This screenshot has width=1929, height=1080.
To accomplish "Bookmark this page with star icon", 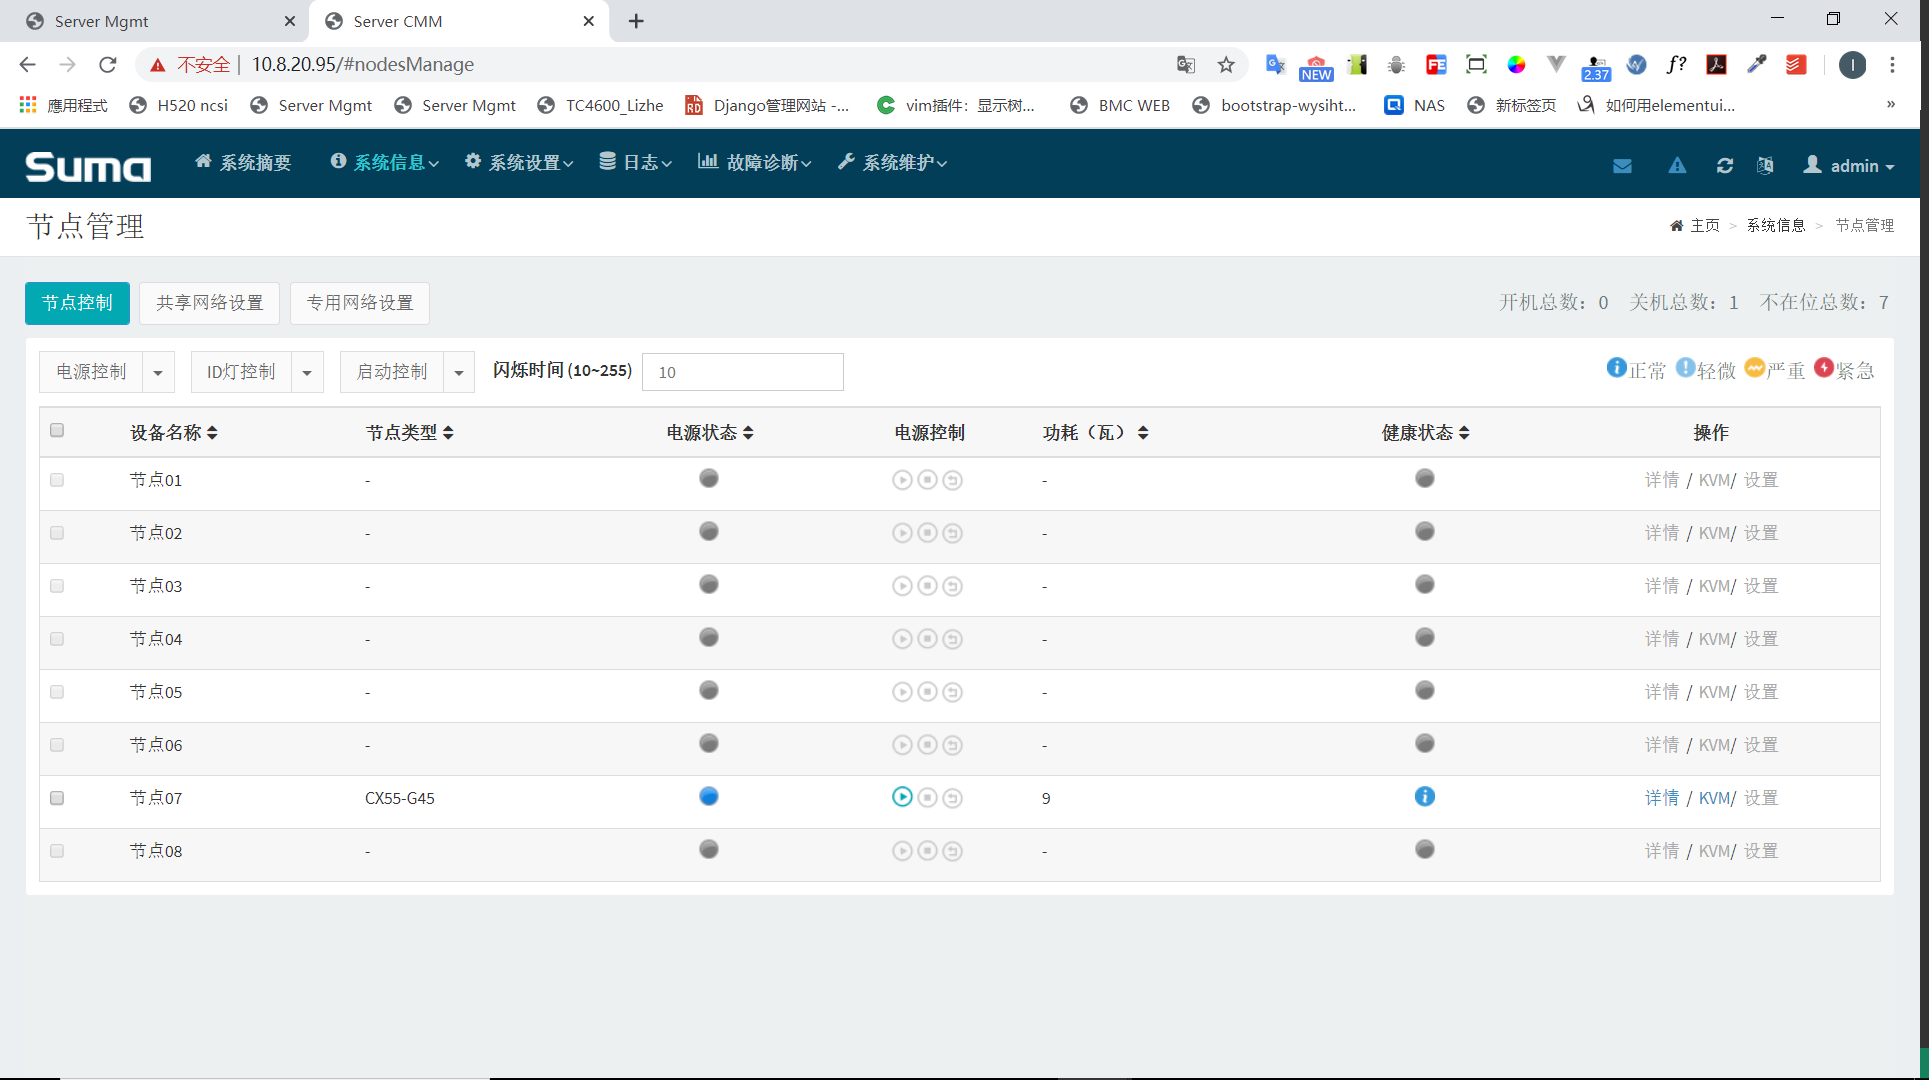I will click(x=1226, y=65).
